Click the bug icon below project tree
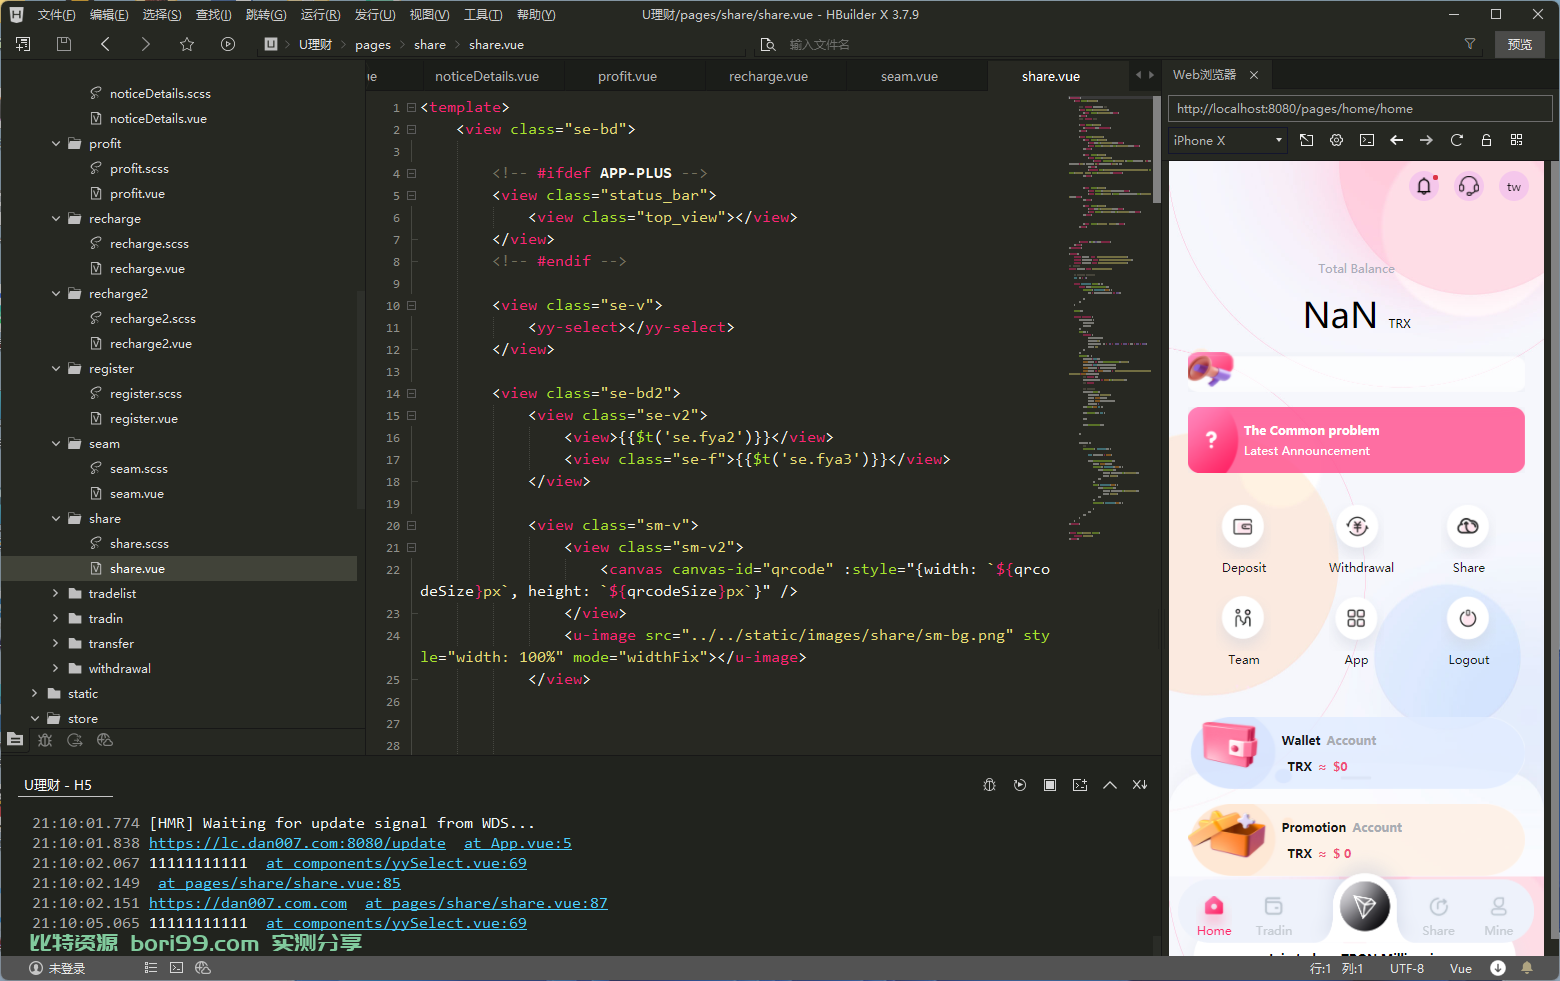Image resolution: width=1560 pixels, height=981 pixels. pos(45,740)
